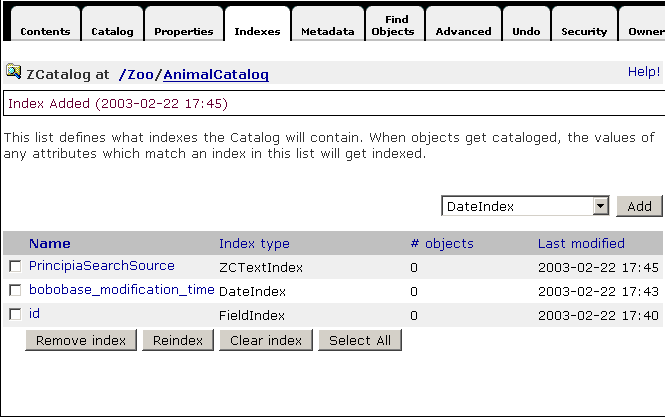Switch to the Metadata tab
The width and height of the screenshot is (665, 417).
pyautogui.click(x=327, y=31)
